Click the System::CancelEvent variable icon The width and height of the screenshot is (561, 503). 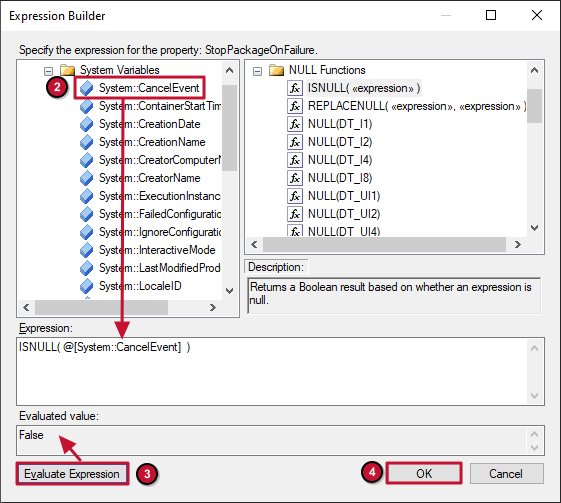click(87, 88)
